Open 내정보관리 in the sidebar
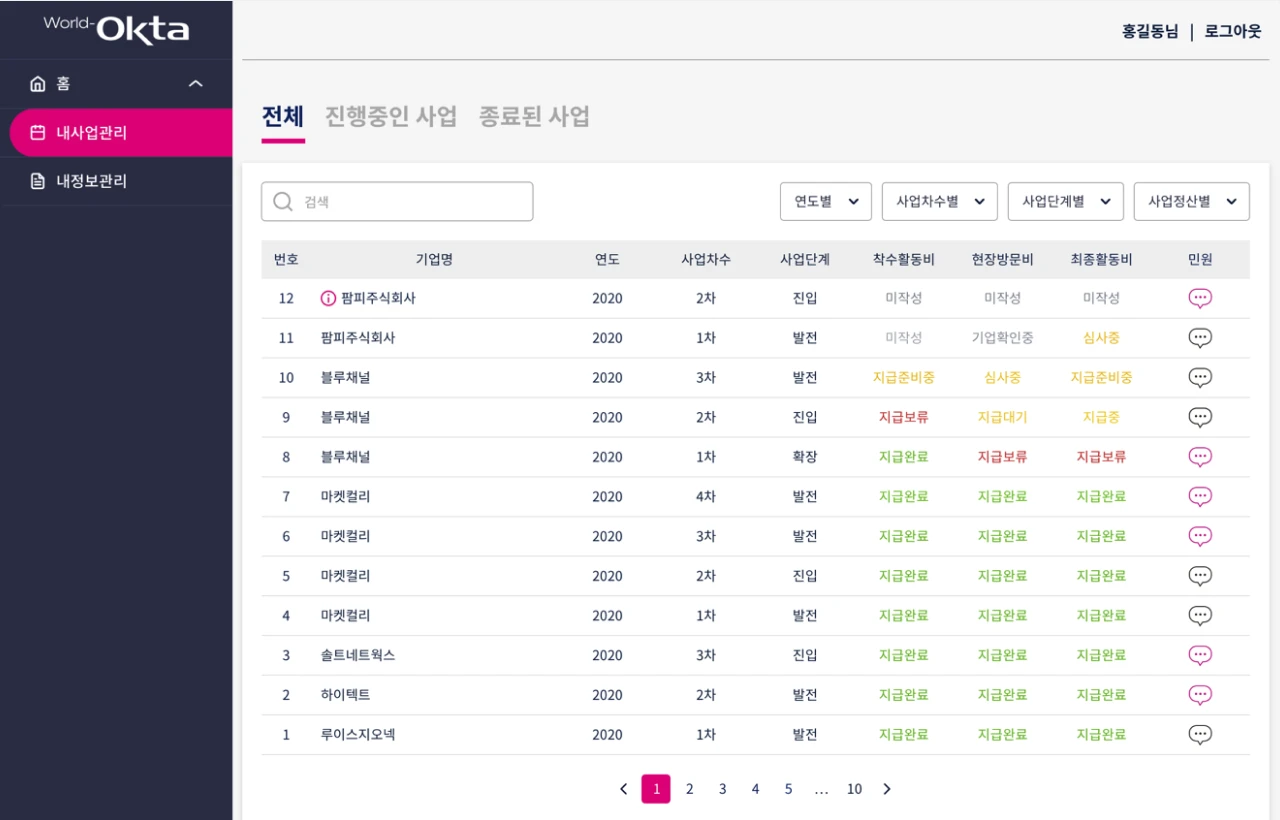 tap(91, 181)
